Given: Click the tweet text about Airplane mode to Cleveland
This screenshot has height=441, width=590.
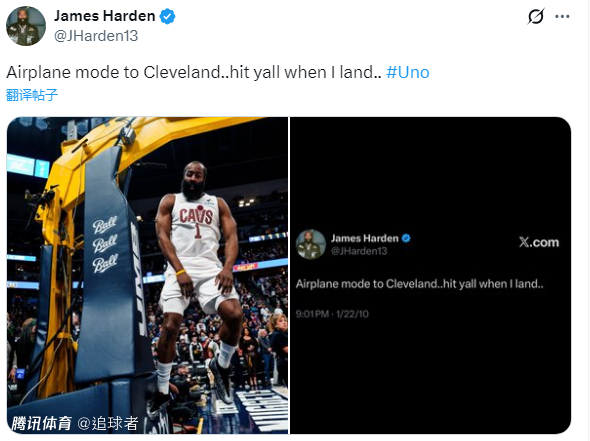Looking at the screenshot, I should coord(196,72).
